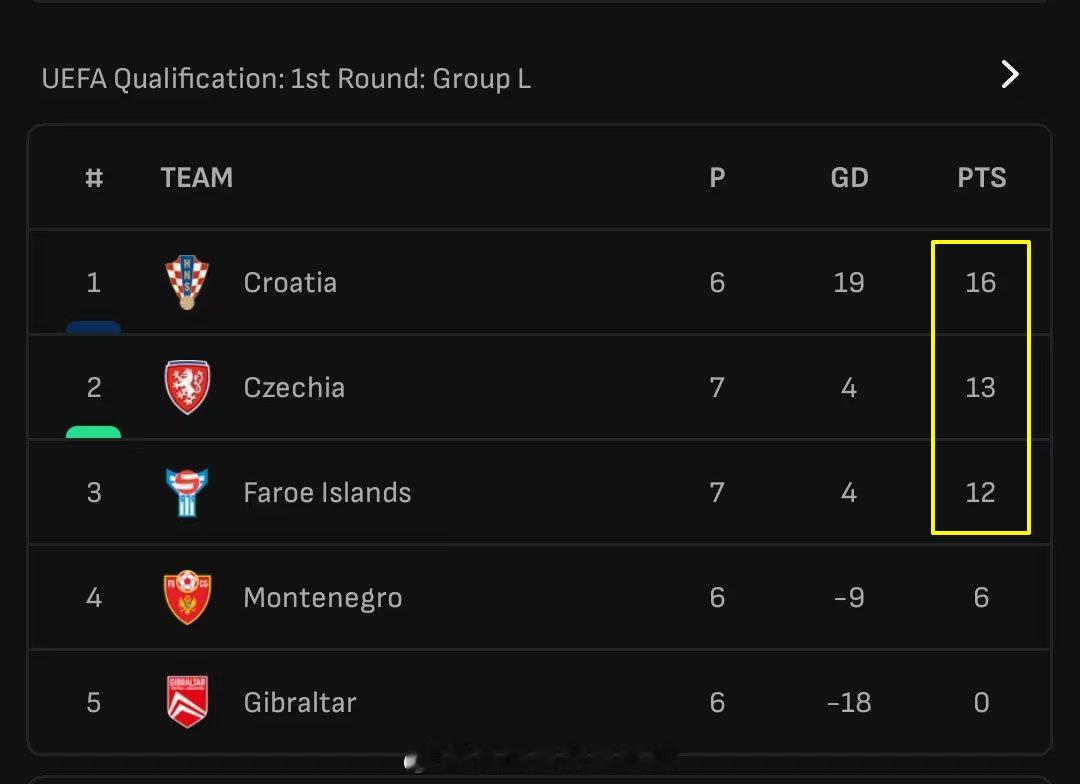Click the Montenegro team crest icon
The image size is (1080, 784).
[187, 597]
